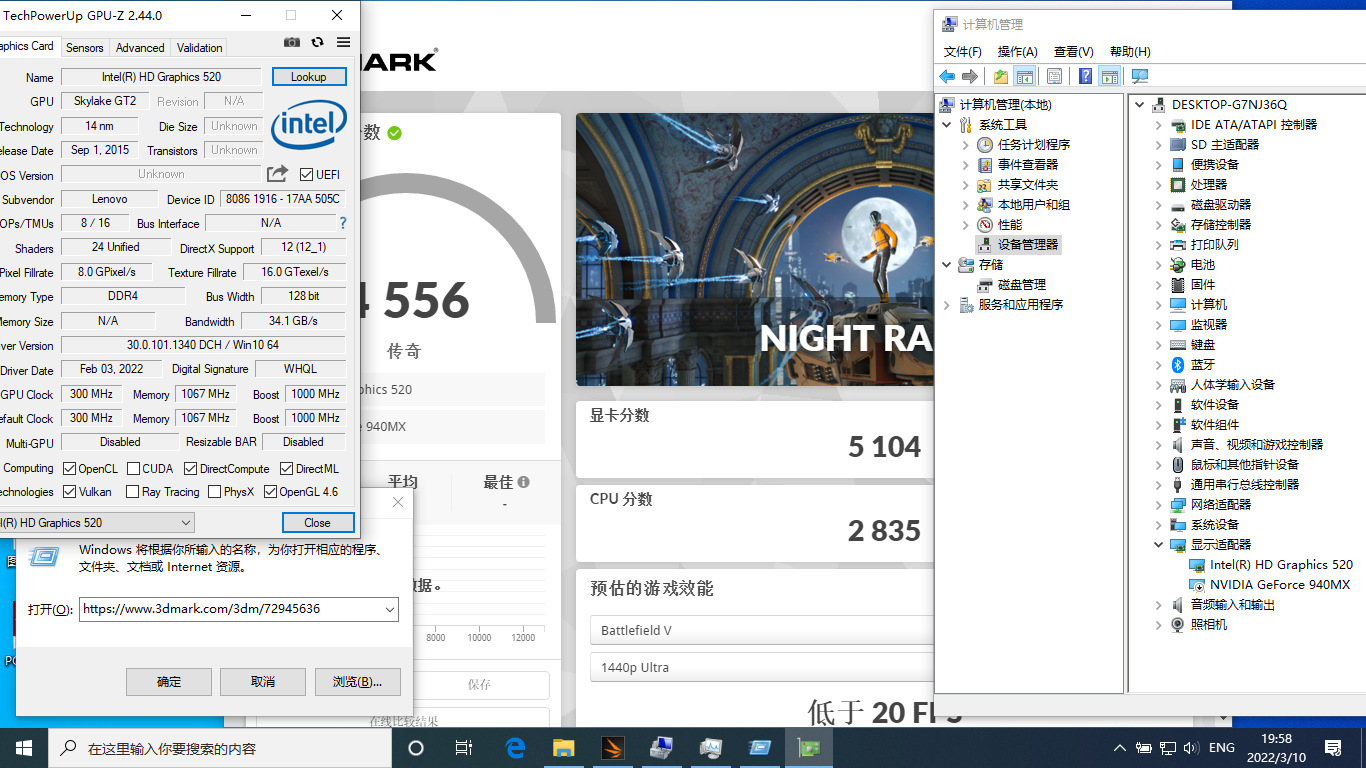Click the Bus Interface question mark icon
1366x768 pixels.
[343, 223]
